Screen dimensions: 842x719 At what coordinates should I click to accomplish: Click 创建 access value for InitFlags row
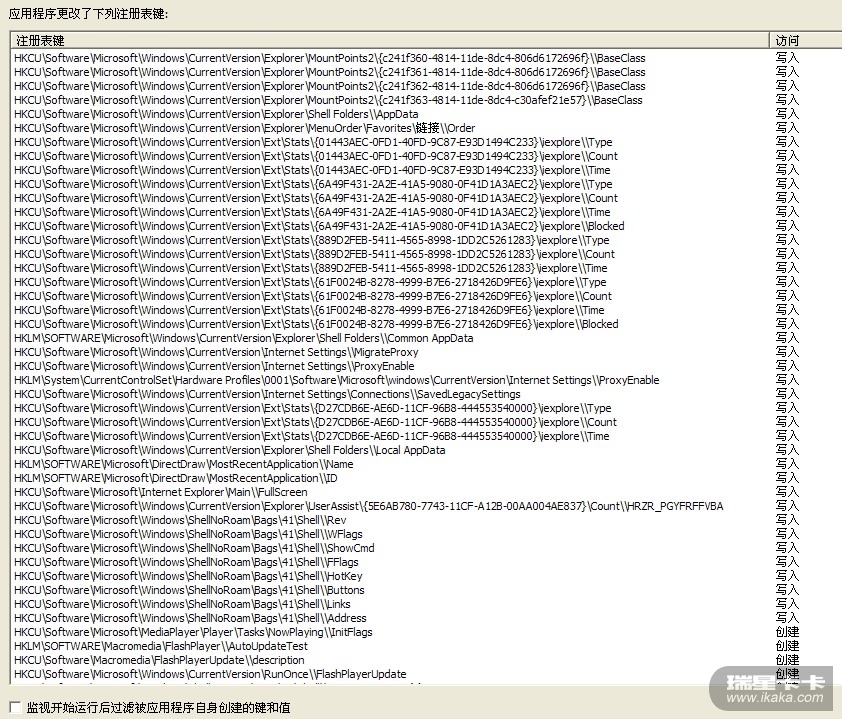pos(787,632)
